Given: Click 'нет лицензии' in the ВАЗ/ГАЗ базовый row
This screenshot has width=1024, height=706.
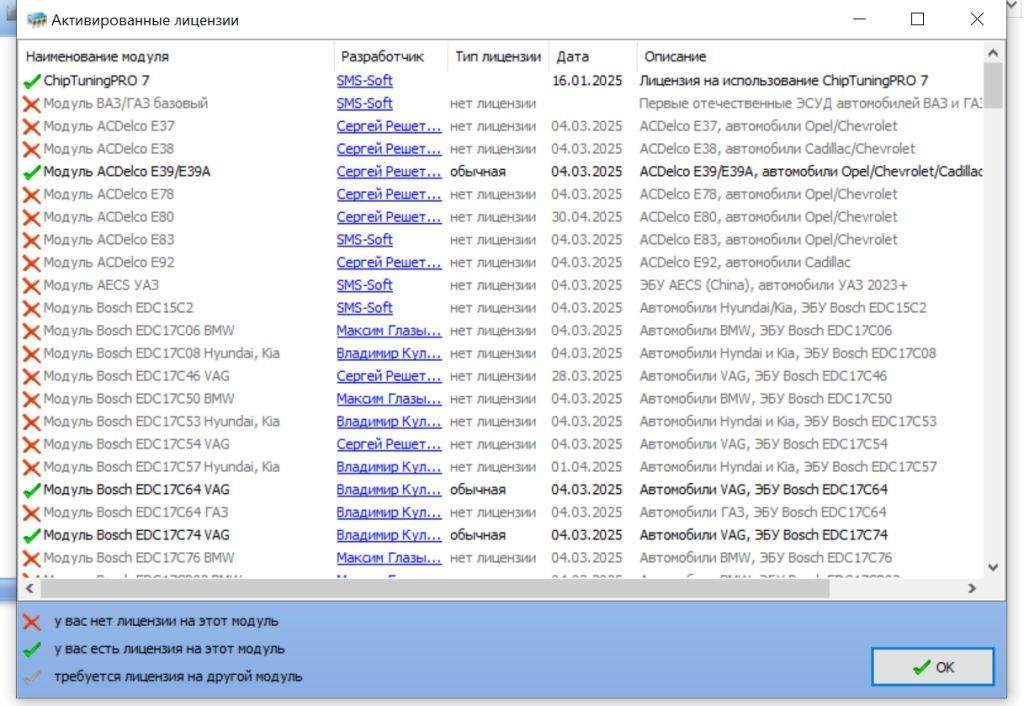Looking at the screenshot, I should [x=492, y=104].
